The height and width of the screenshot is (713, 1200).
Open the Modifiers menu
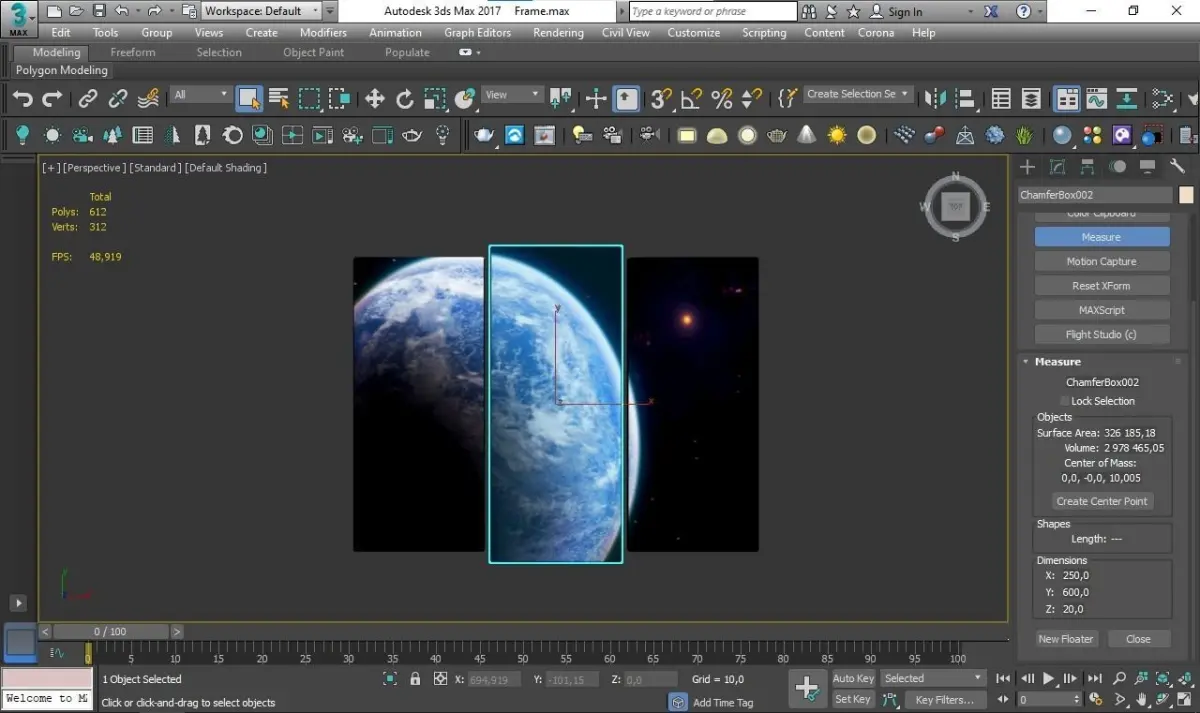point(323,32)
